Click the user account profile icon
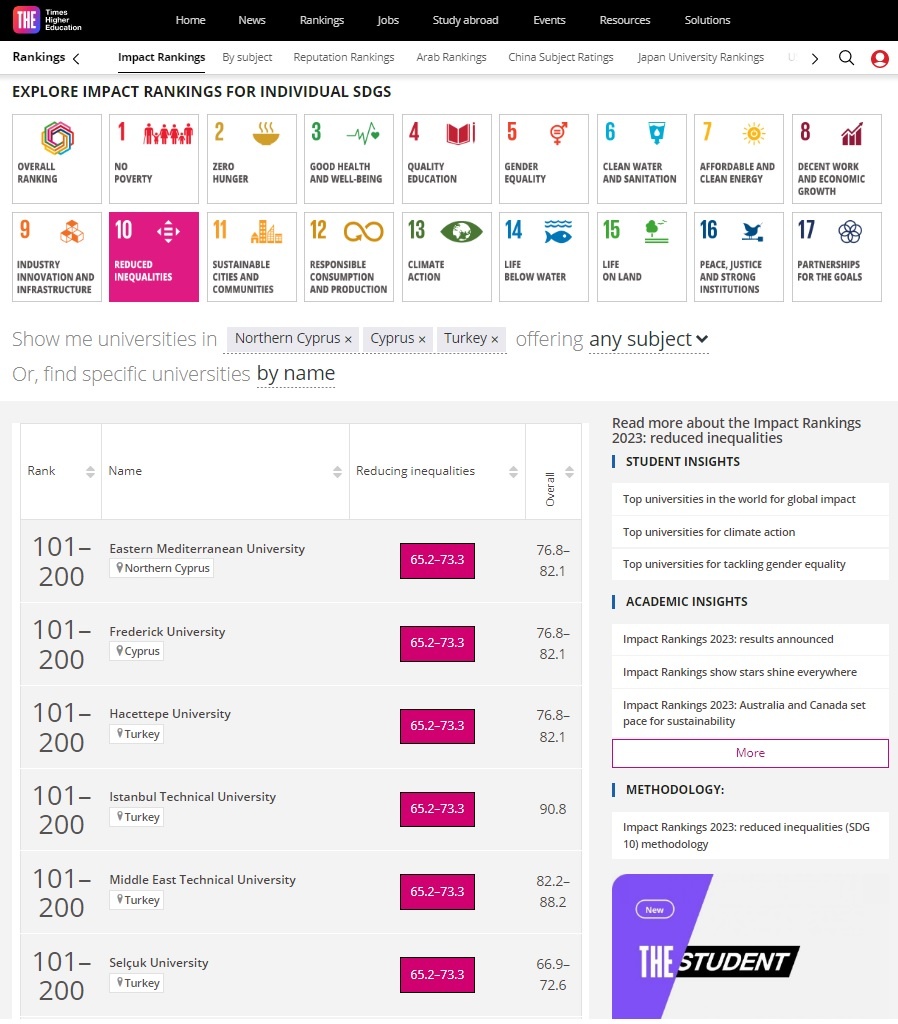The height and width of the screenshot is (1024, 898). pyautogui.click(x=879, y=58)
